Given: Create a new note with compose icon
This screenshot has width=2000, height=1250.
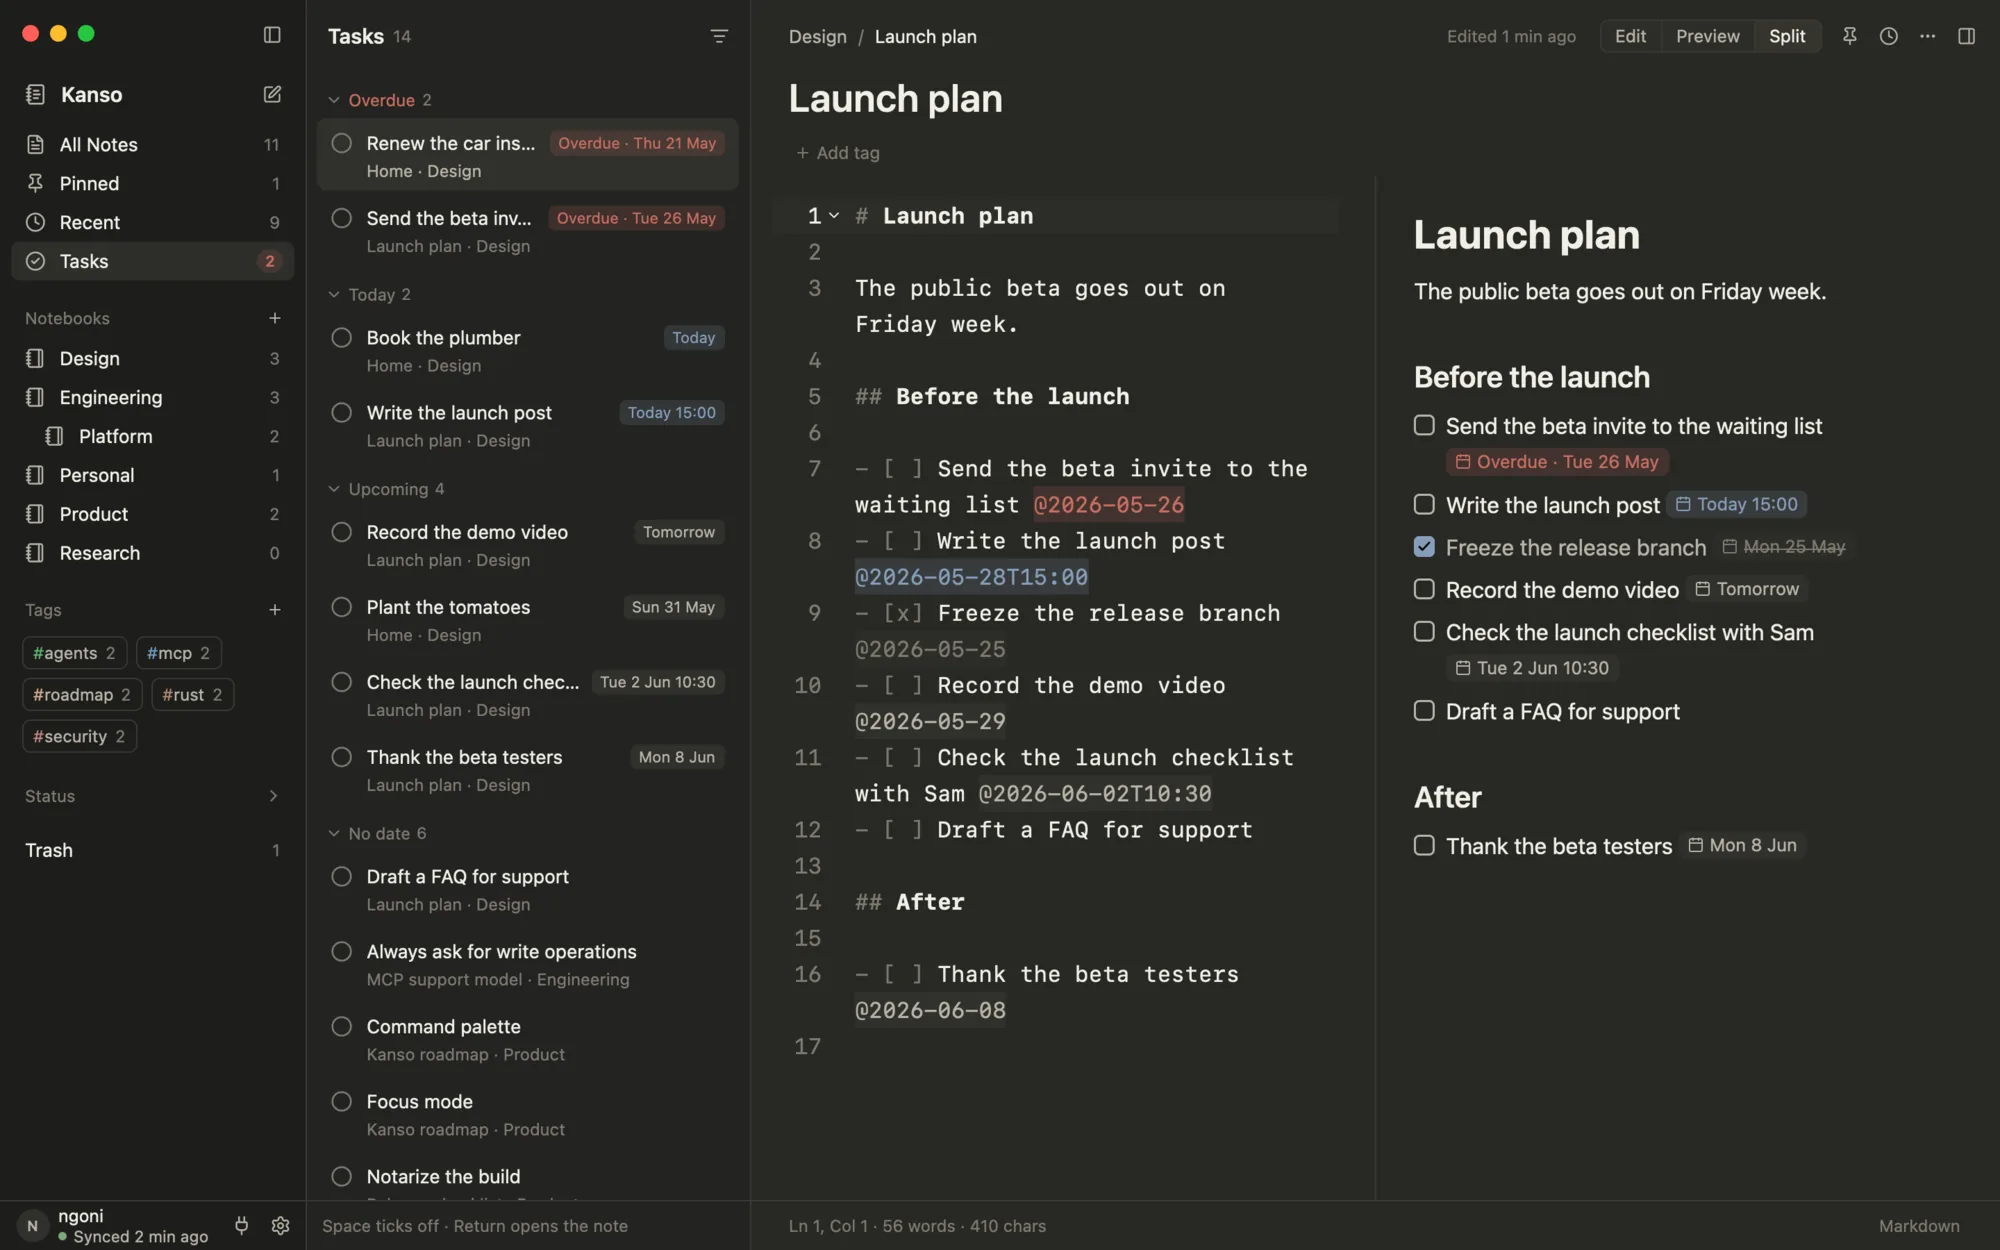Looking at the screenshot, I should (x=272, y=94).
